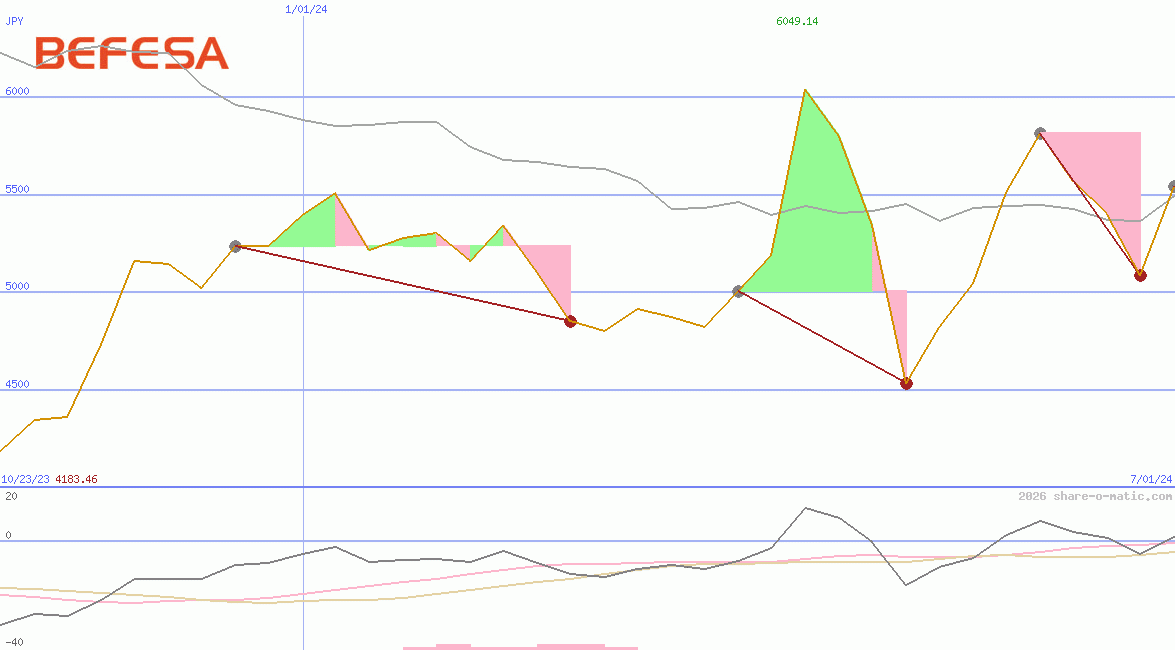This screenshot has height=650, width=1175.
Task: Select the 5500 price axis label
Action: point(17,189)
